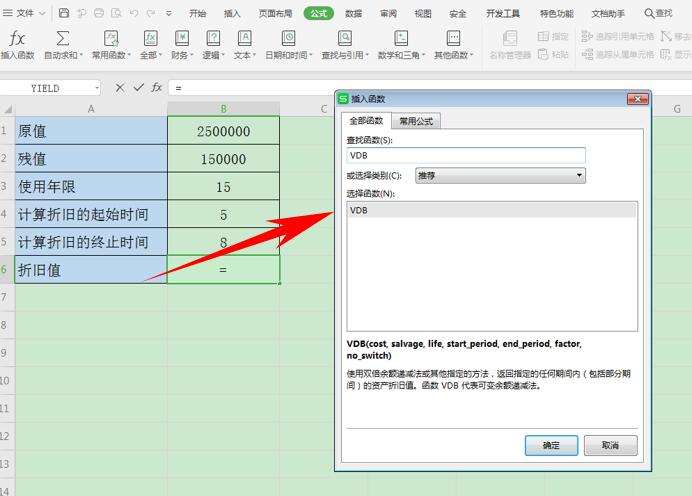Click the Paste name (粘贴) button

click(x=553, y=54)
